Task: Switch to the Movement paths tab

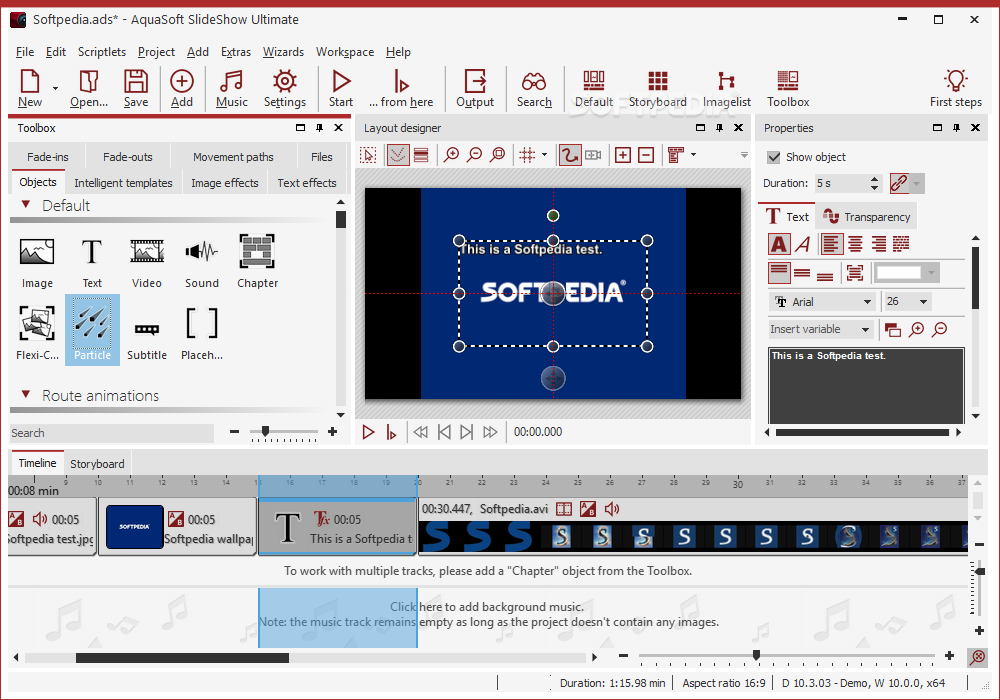Action: tap(233, 157)
